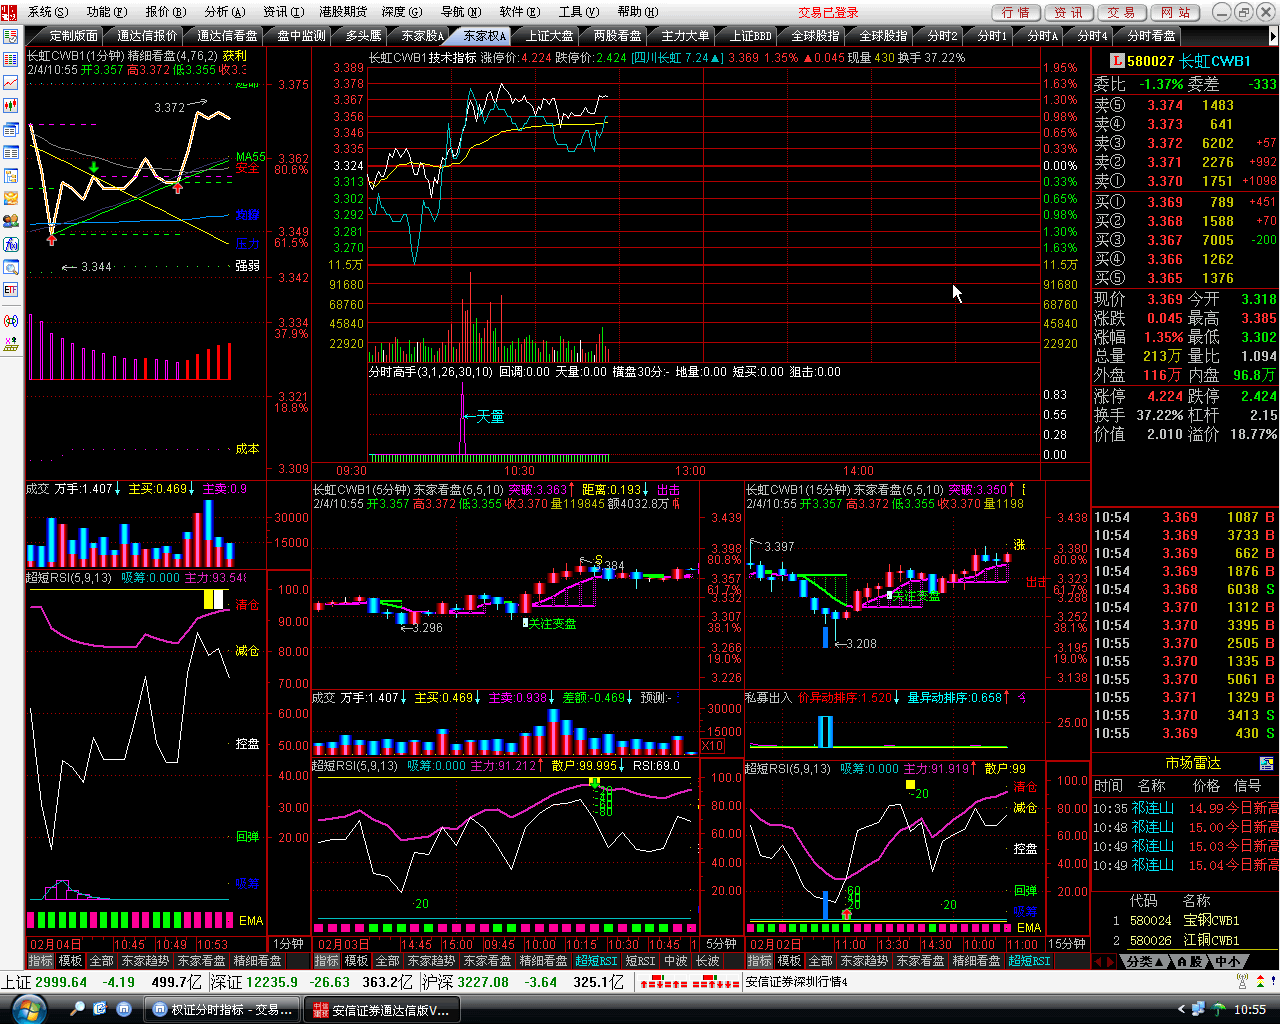
Task: Click the 交易 button at top right
Action: (1122, 12)
